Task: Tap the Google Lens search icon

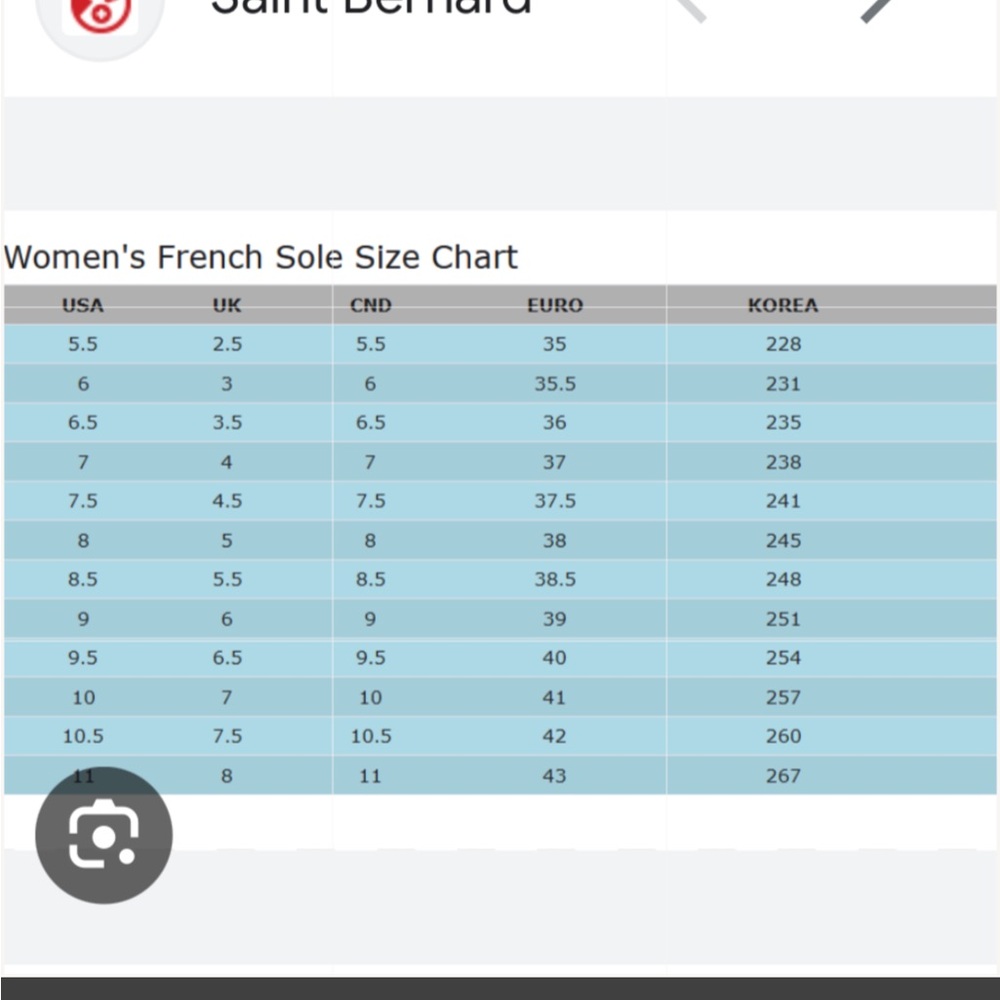Action: tap(103, 835)
